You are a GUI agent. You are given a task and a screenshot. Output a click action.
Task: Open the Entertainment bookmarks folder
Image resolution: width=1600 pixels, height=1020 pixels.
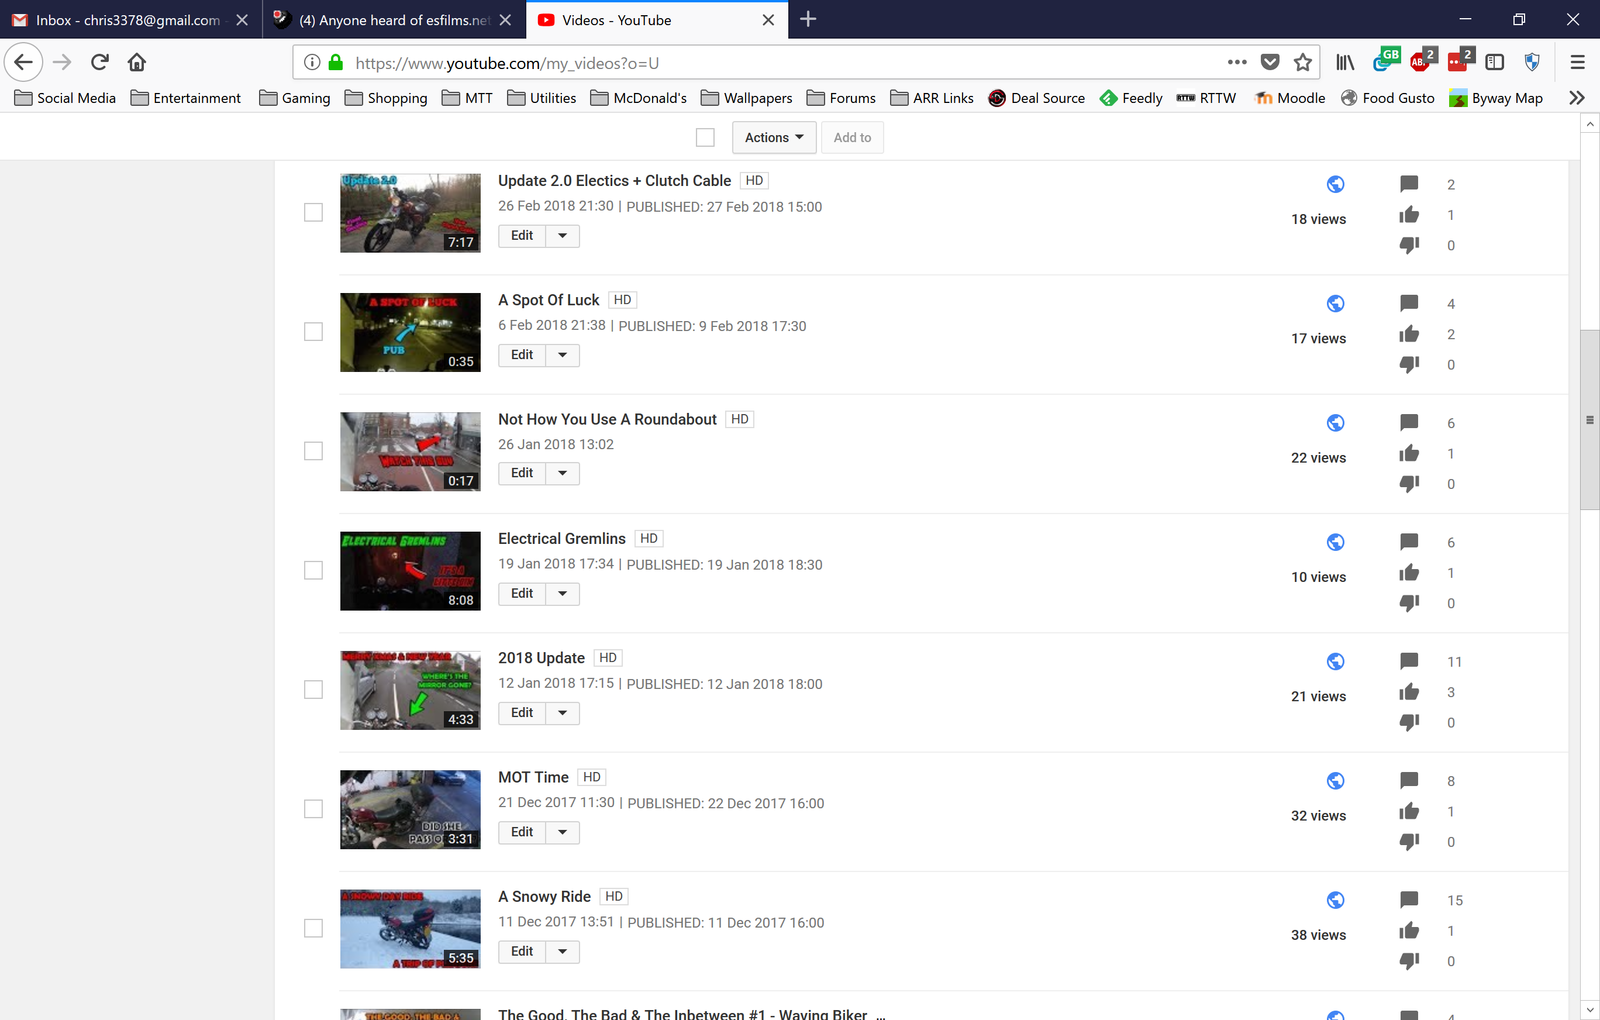click(x=186, y=98)
